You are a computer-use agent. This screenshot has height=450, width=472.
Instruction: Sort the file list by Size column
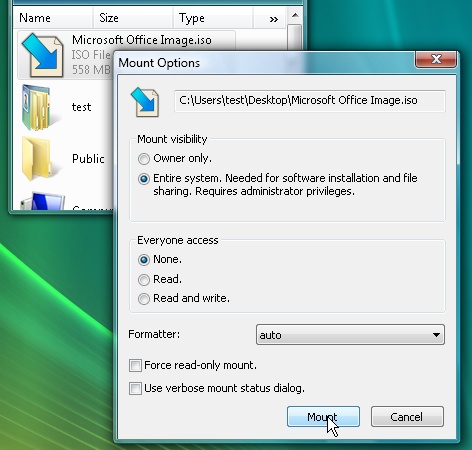[133, 18]
